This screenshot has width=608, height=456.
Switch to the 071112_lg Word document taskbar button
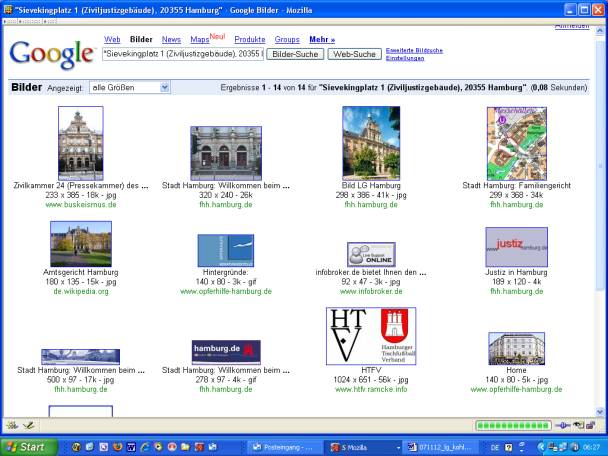(x=441, y=447)
